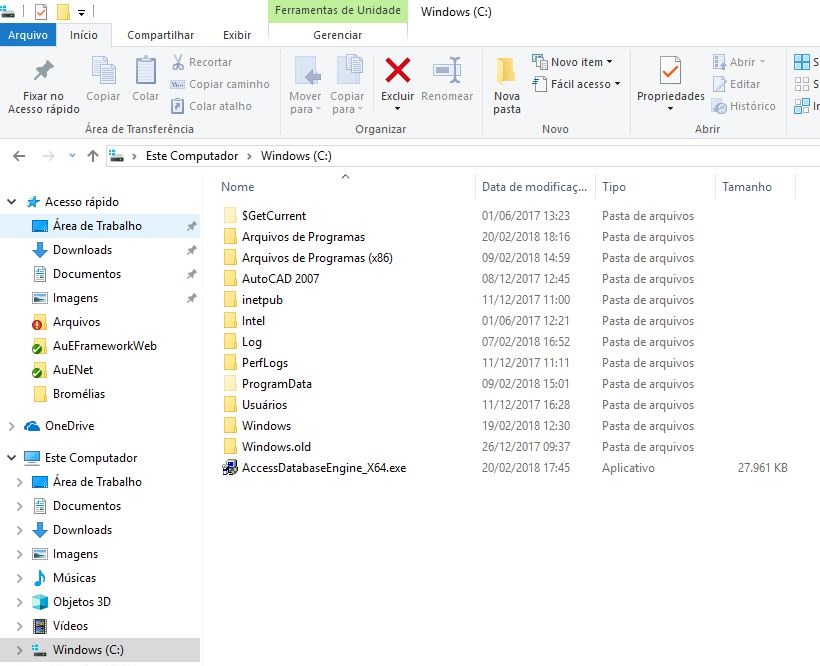This screenshot has width=820, height=666.
Task: Expand the OneDrive tree node
Action: coord(12,426)
